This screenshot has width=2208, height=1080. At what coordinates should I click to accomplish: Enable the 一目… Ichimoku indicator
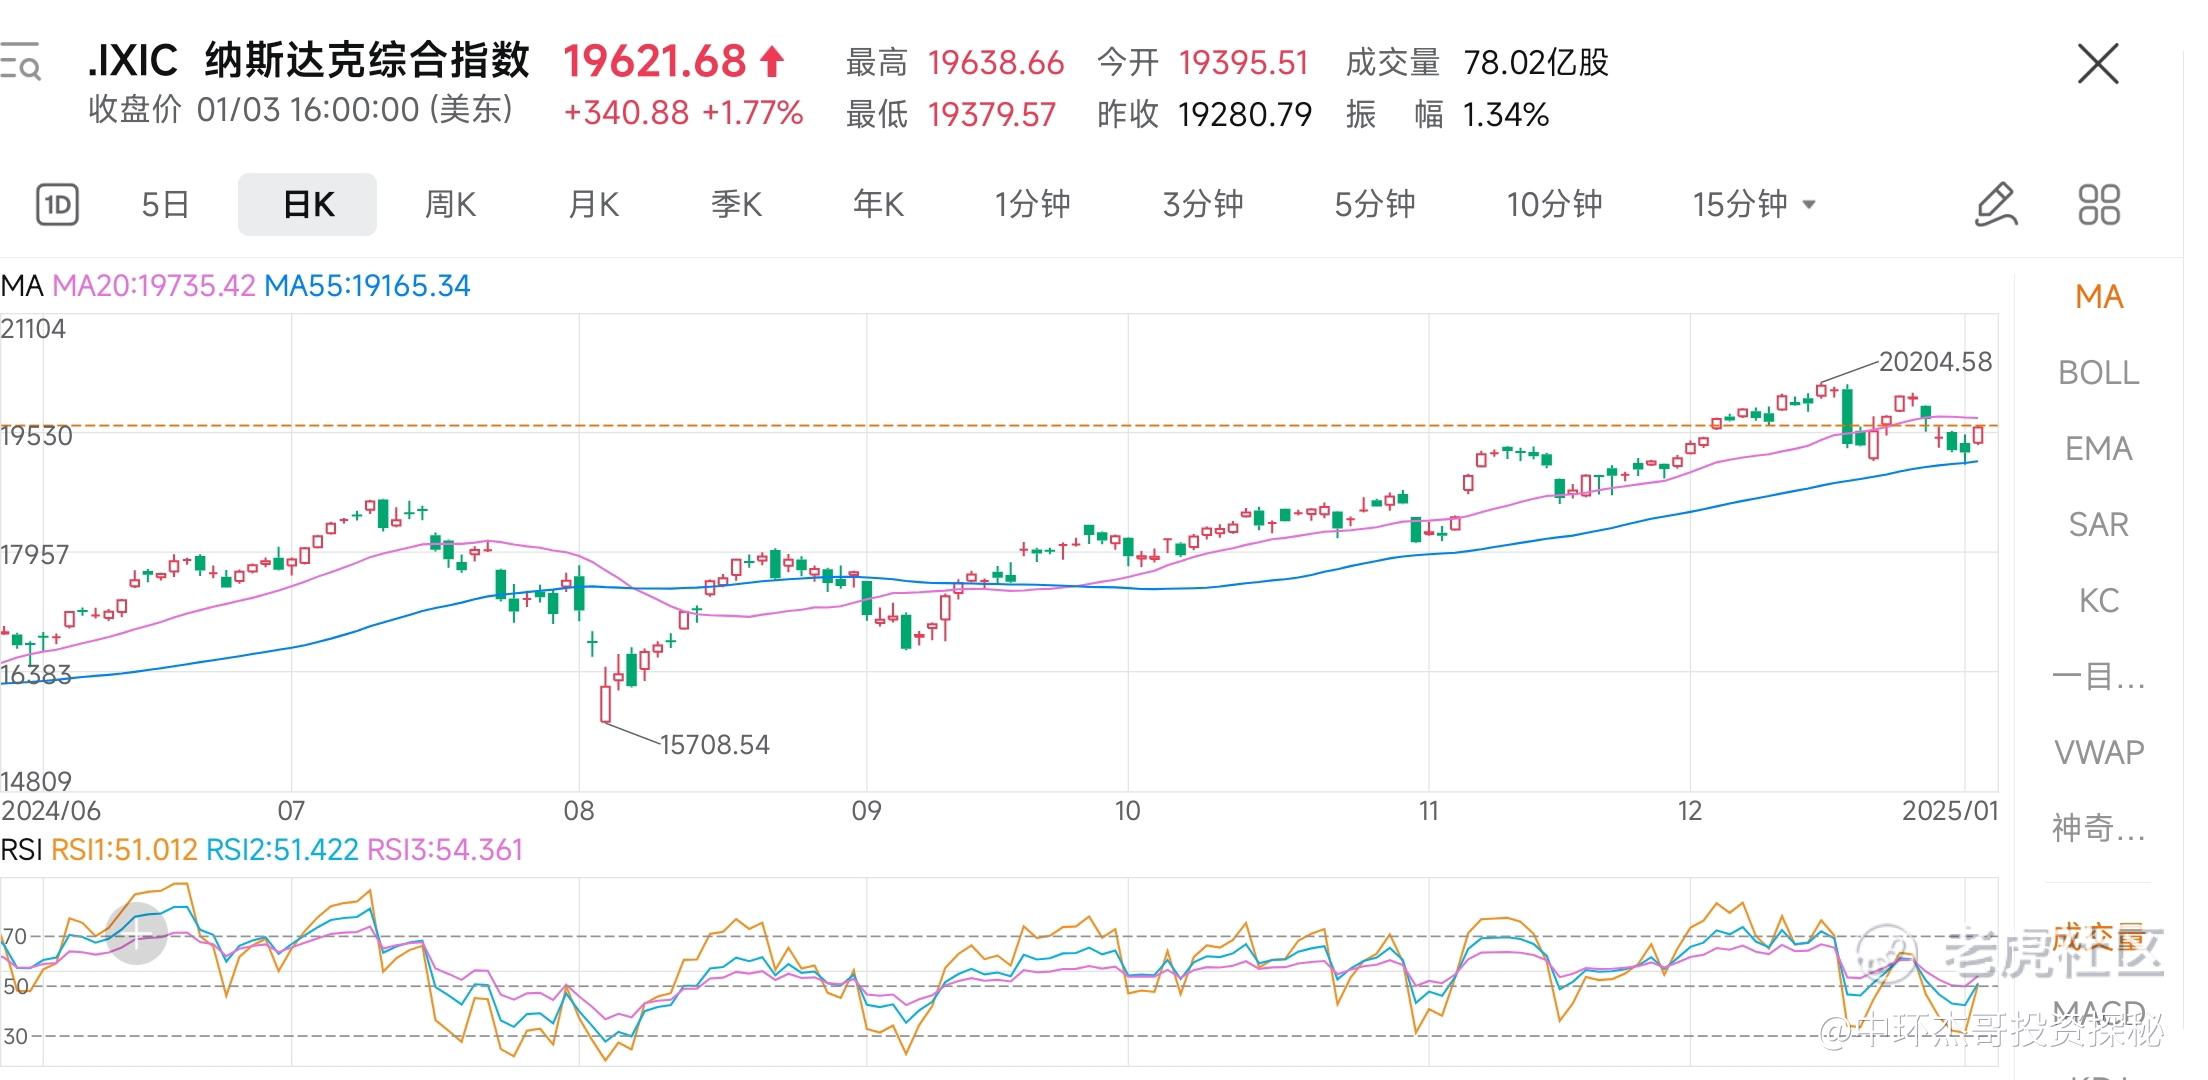[2099, 676]
